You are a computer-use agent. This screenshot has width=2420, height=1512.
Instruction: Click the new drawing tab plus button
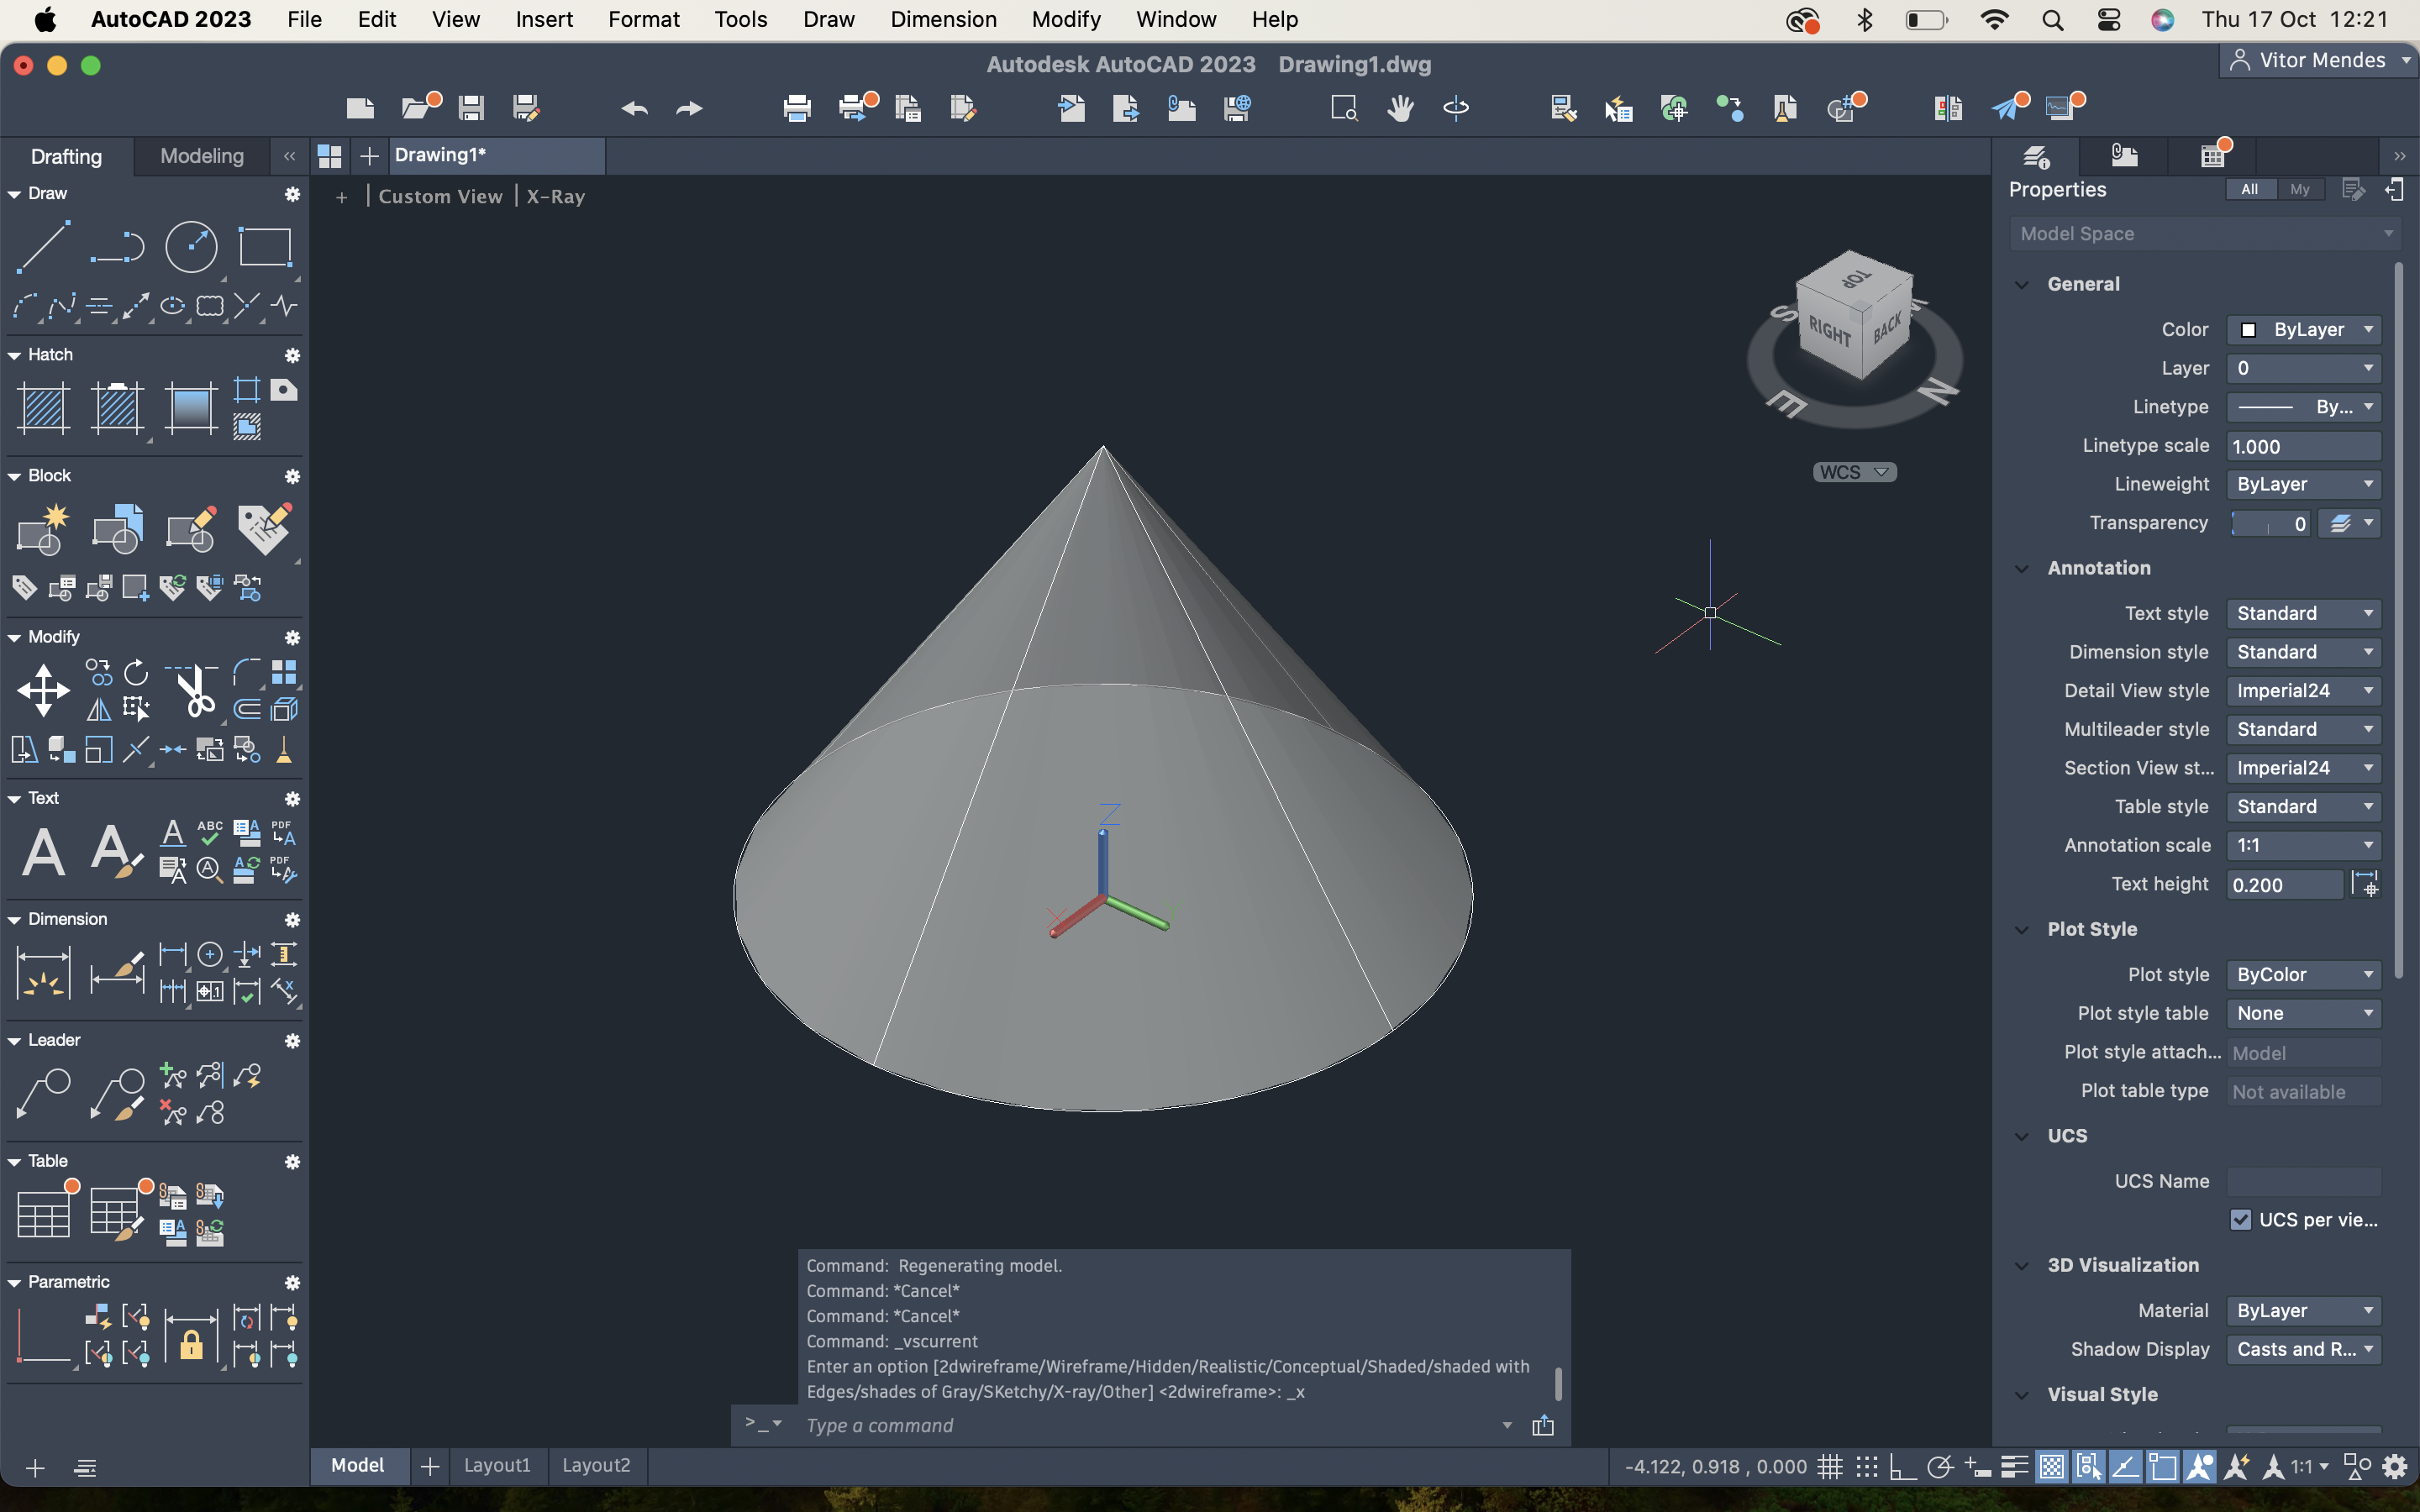click(369, 156)
